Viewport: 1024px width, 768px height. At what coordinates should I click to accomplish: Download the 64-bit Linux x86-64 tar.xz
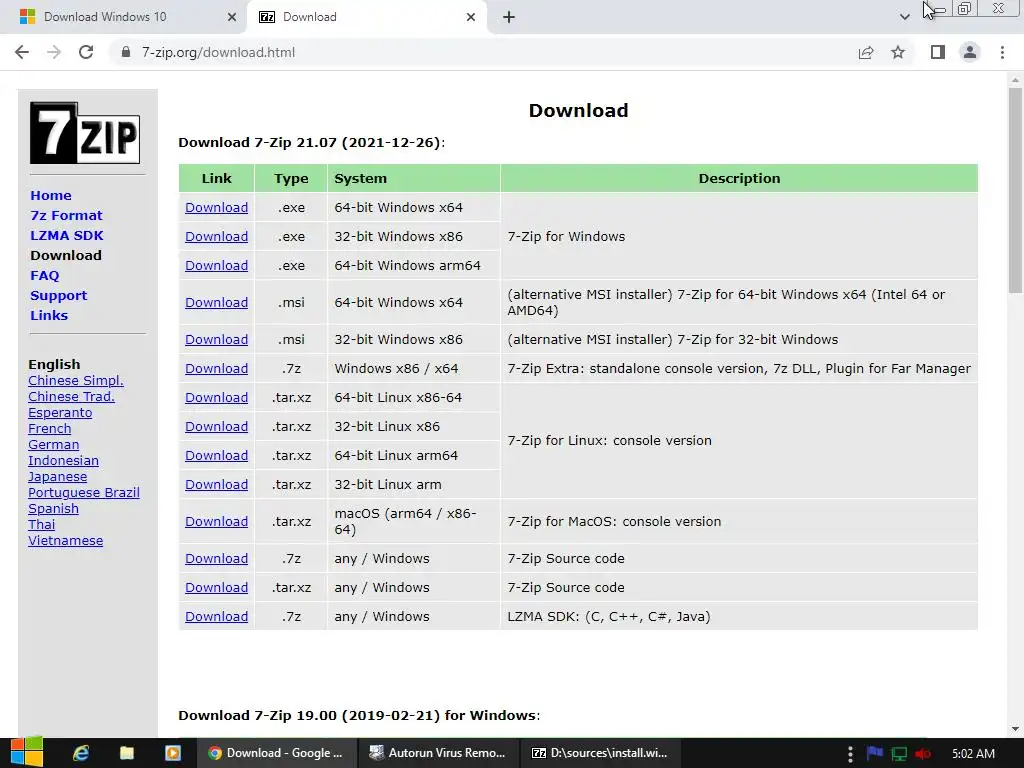click(216, 398)
